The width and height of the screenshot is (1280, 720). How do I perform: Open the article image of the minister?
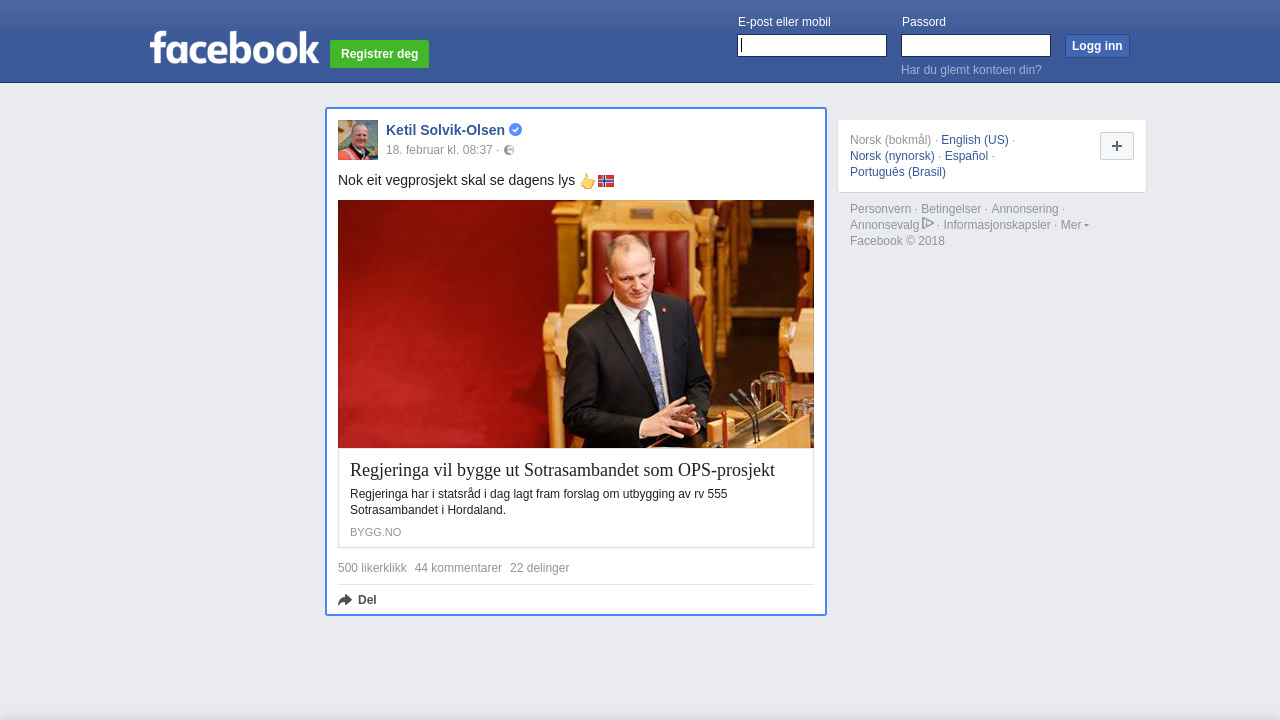tap(576, 324)
